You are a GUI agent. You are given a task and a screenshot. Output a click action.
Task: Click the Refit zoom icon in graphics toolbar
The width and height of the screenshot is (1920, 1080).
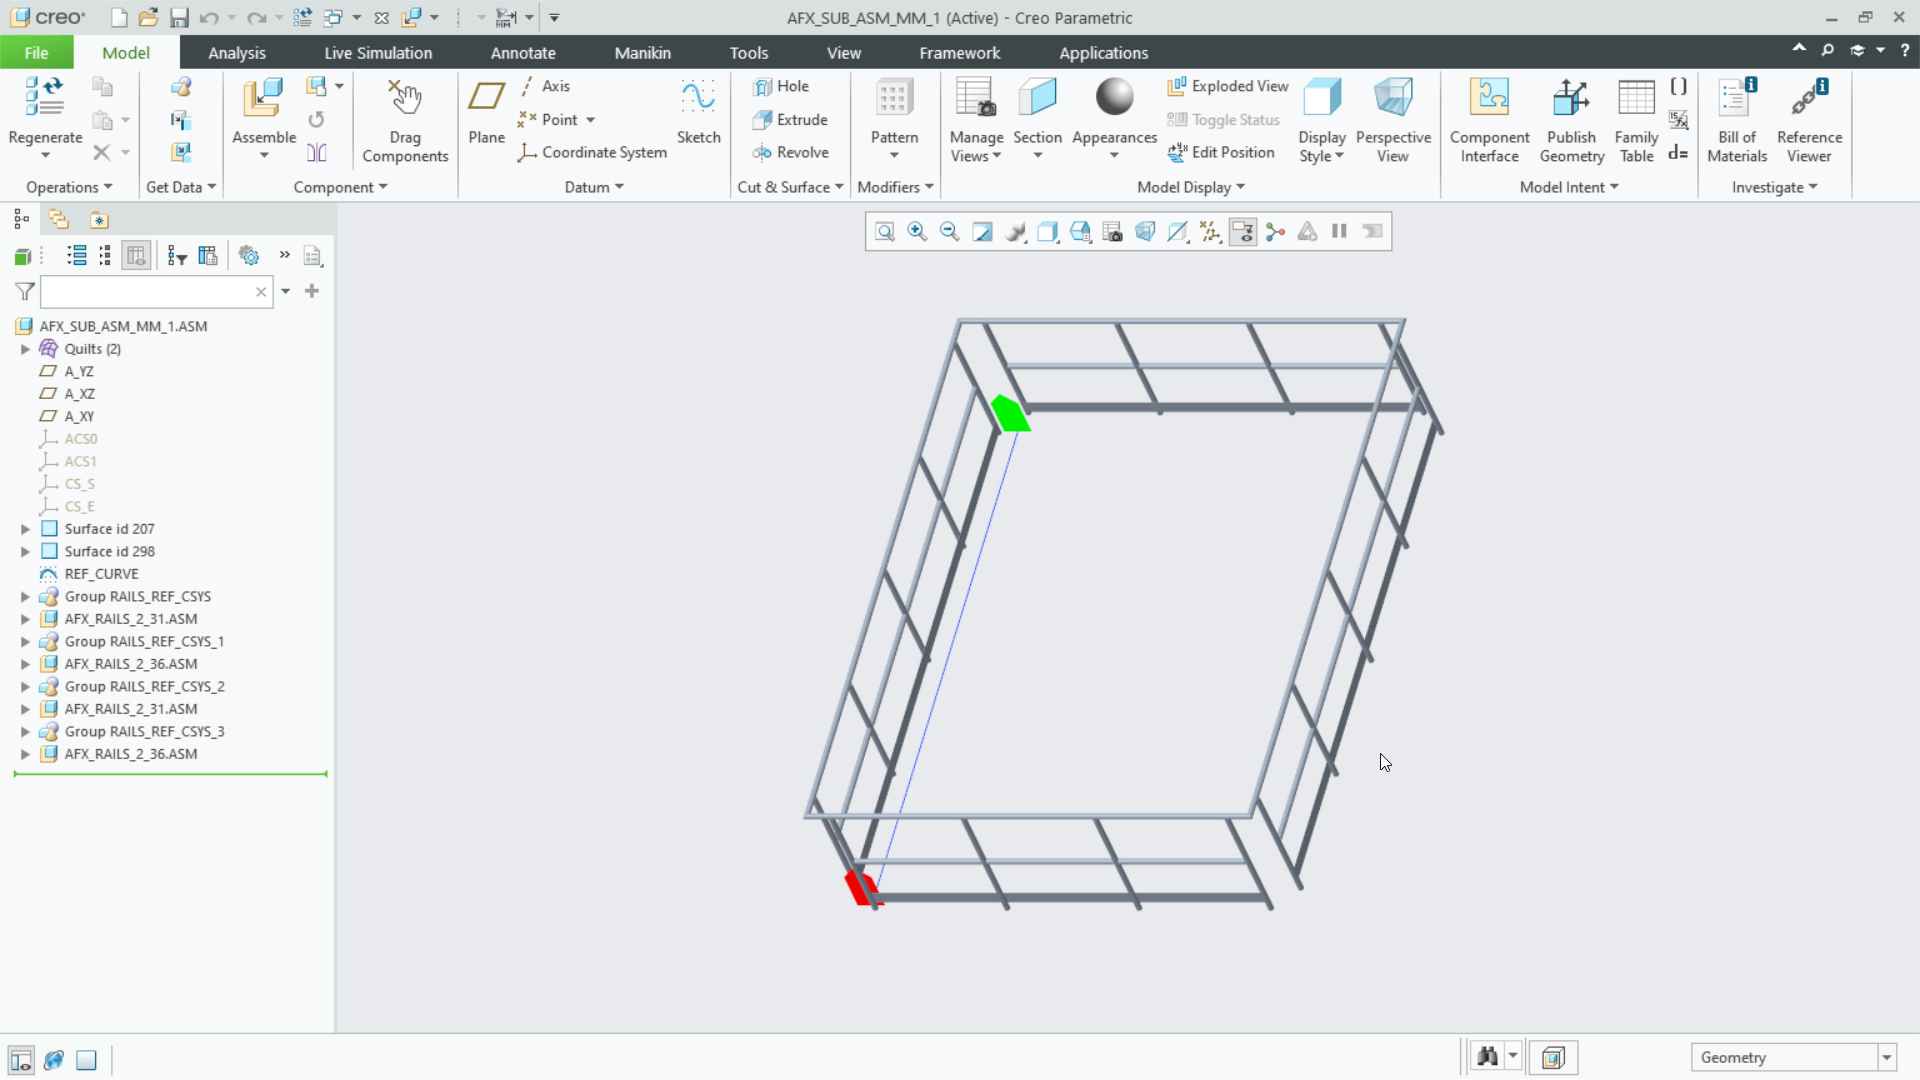coord(884,232)
